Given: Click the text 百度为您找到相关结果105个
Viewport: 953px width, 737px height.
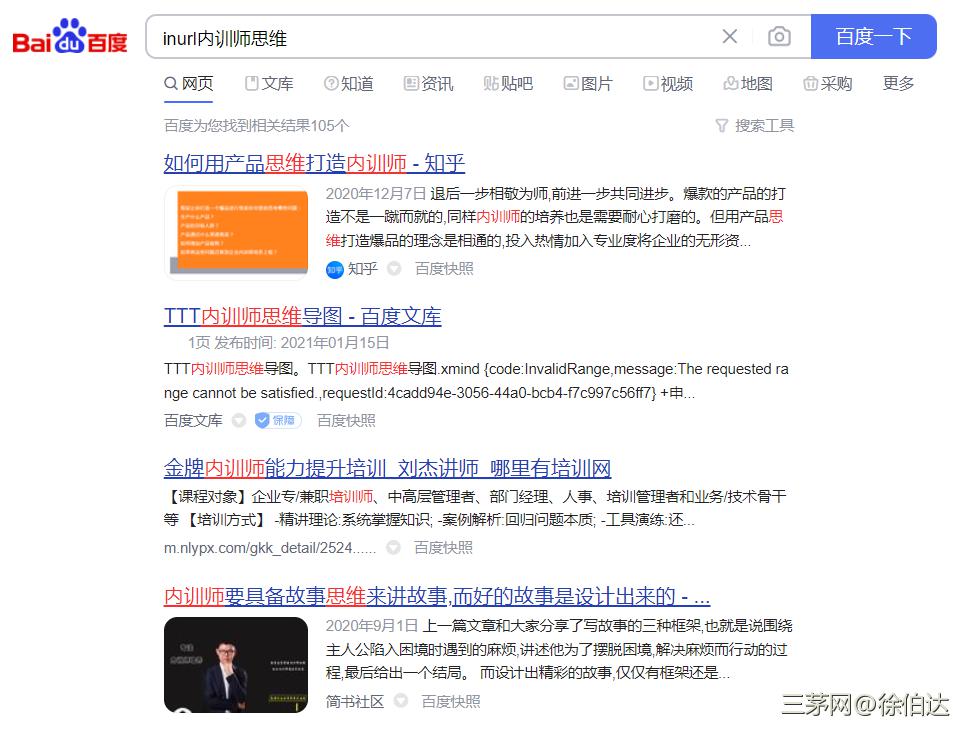Looking at the screenshot, I should click(256, 126).
